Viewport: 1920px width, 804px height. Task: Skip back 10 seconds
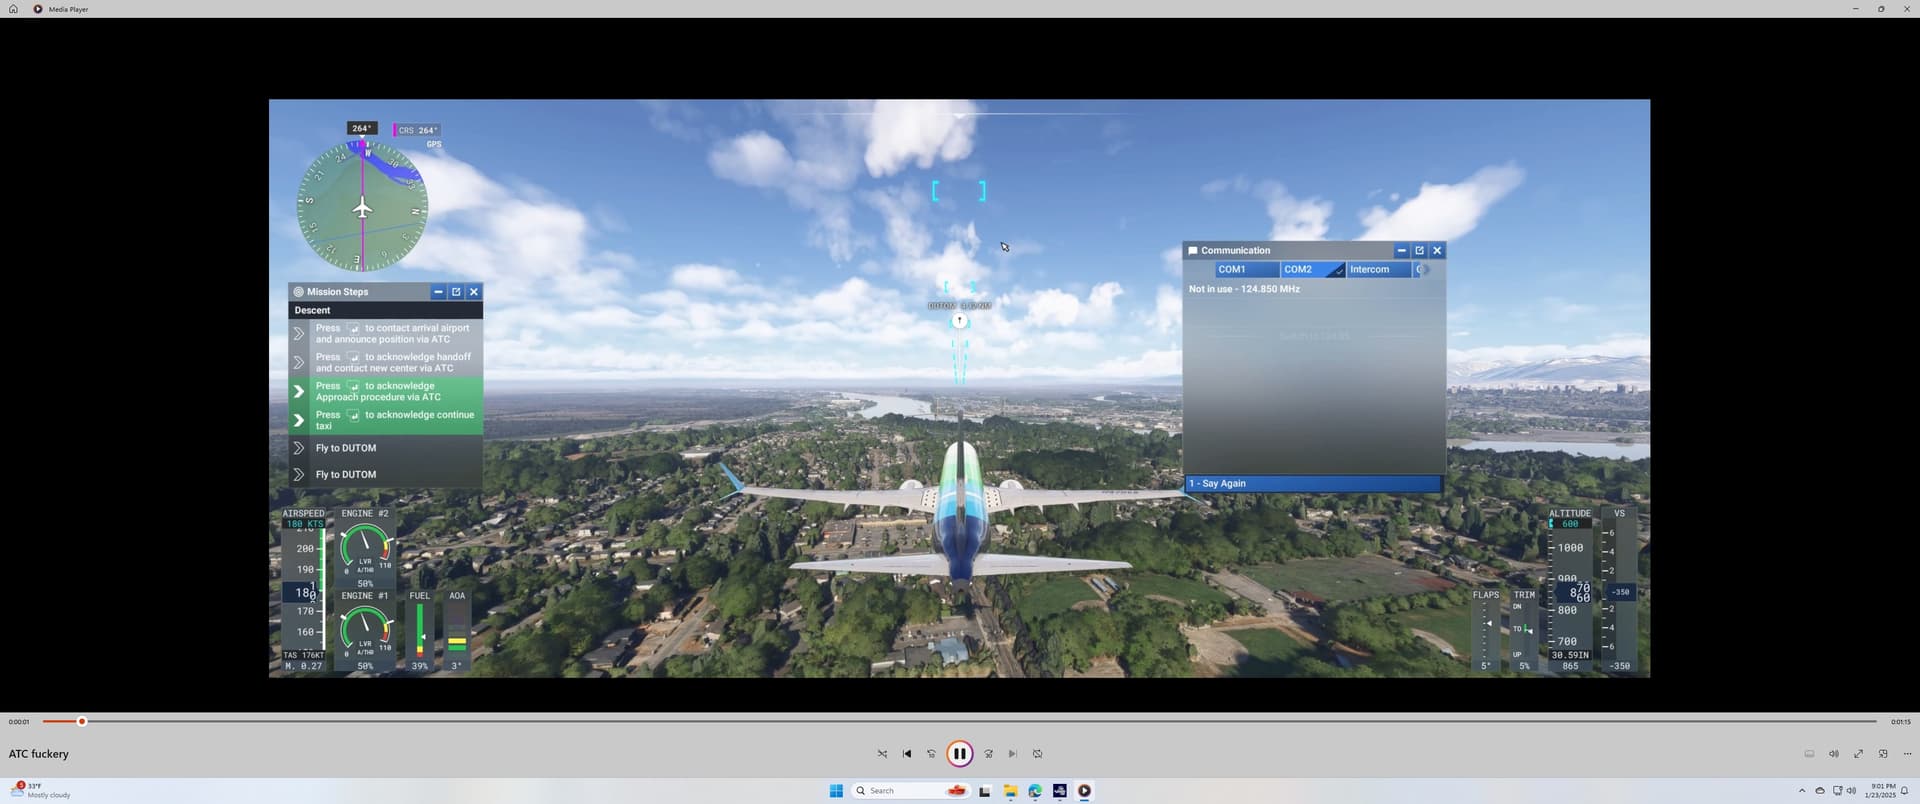click(x=931, y=754)
